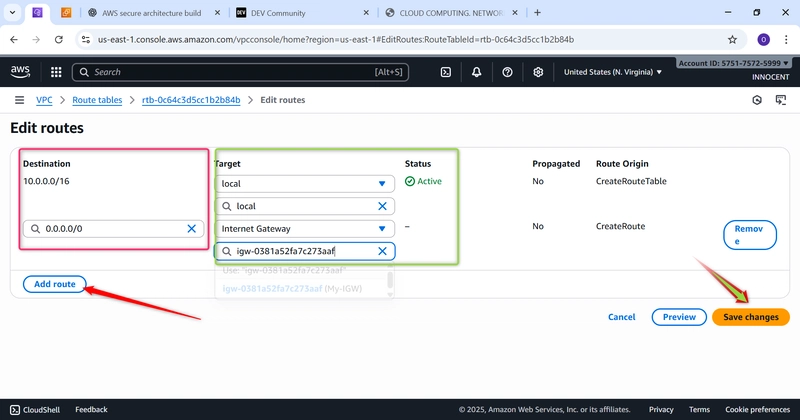Open the browser profile avatar
800x420 pixels.
[x=763, y=39]
